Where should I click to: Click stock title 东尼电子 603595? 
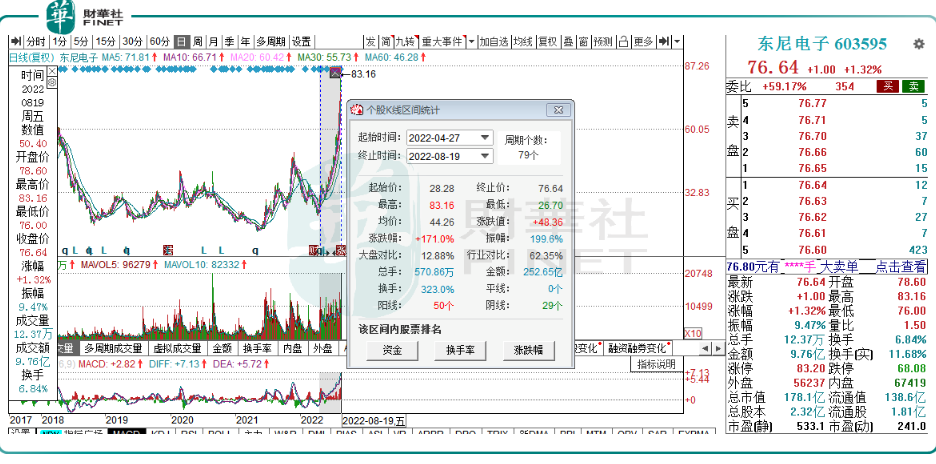822,44
